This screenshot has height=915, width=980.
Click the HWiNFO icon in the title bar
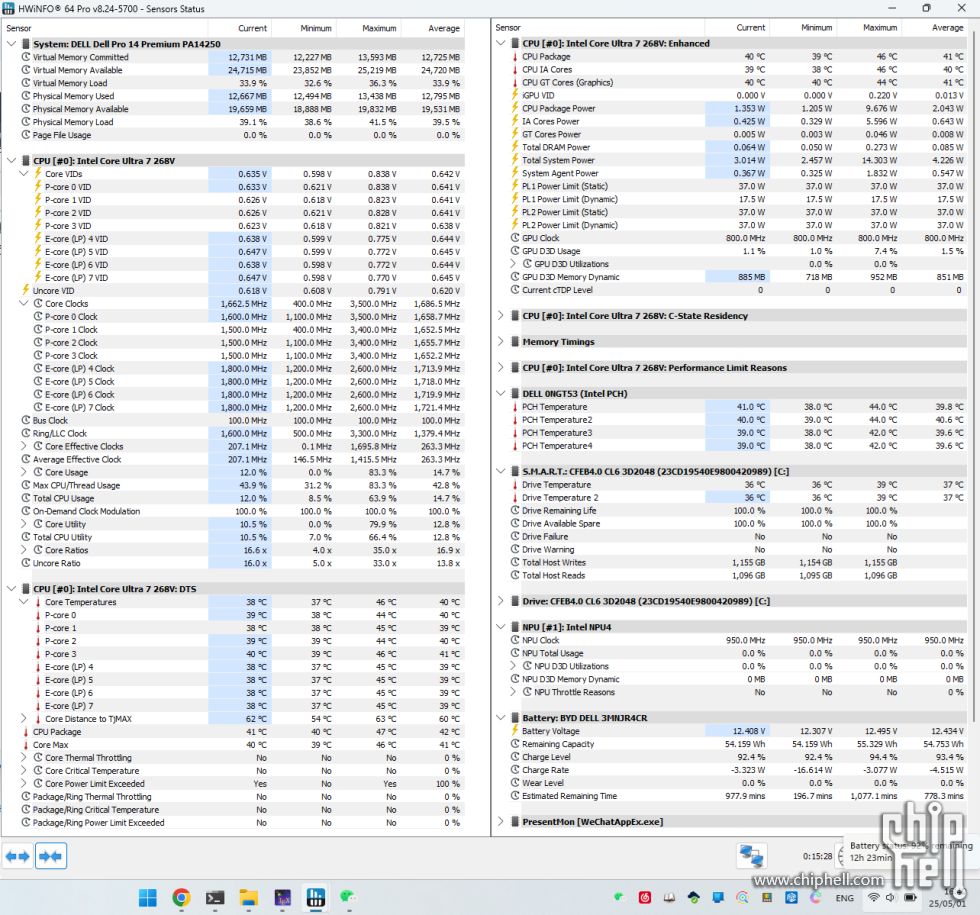point(9,9)
